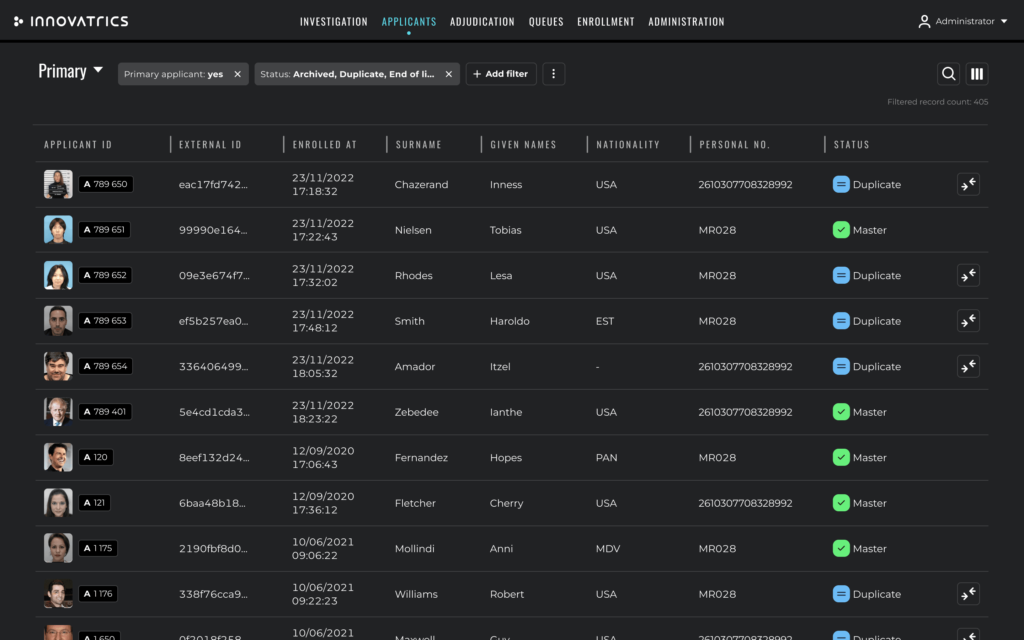Viewport: 1024px width, 640px height.
Task: Click Chazerand's photo thumbnail
Action: point(58,184)
